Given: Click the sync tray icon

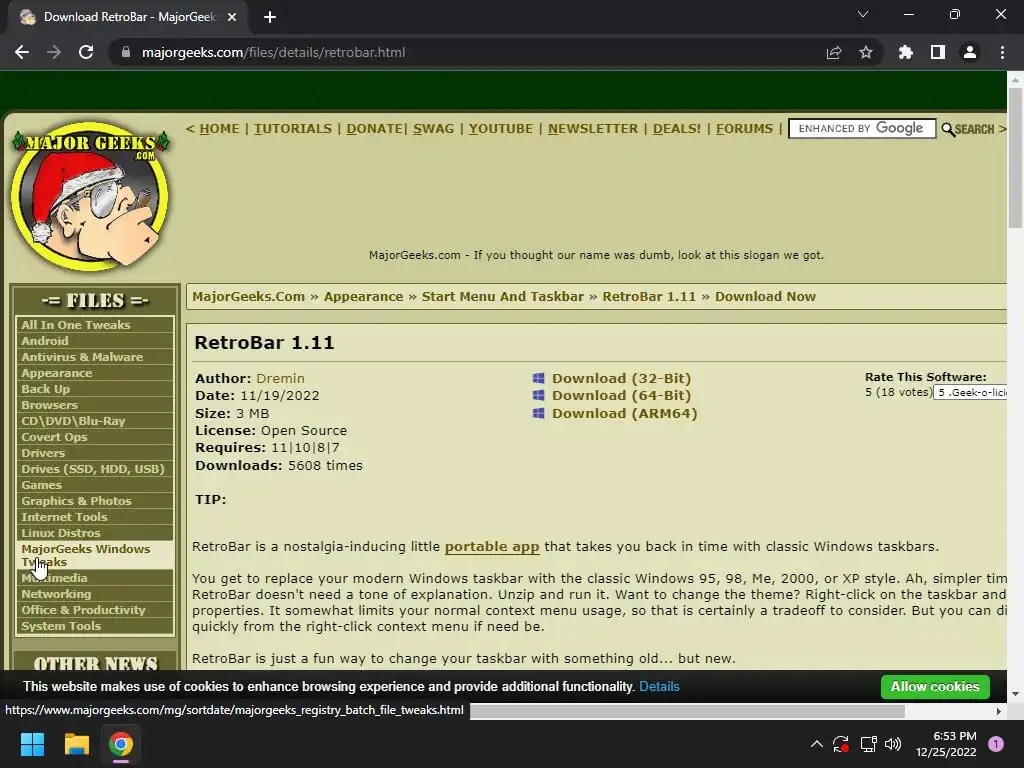Looking at the screenshot, I should click(x=840, y=744).
